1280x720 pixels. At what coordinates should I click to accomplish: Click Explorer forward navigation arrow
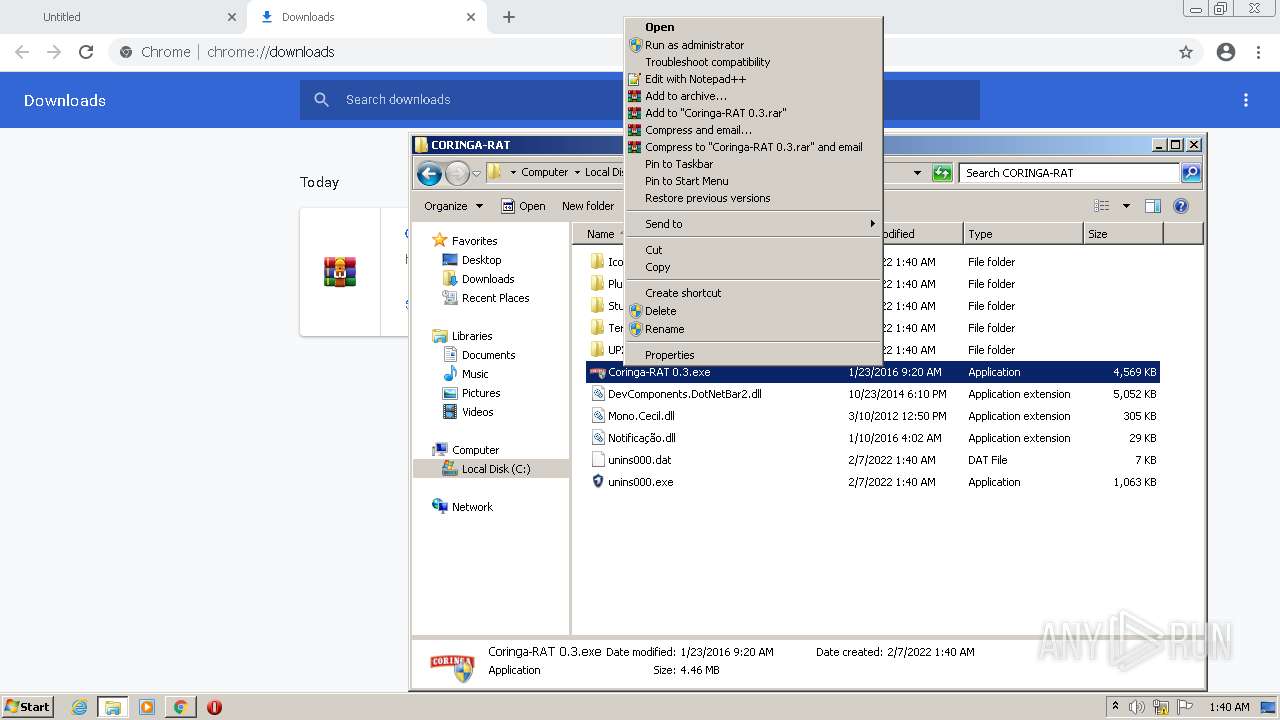pos(457,174)
